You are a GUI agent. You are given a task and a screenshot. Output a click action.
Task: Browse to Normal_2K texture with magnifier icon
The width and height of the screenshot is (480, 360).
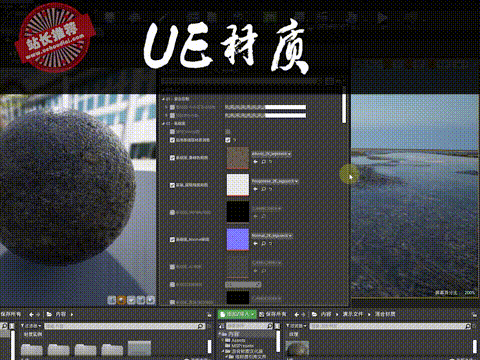pos(263,244)
